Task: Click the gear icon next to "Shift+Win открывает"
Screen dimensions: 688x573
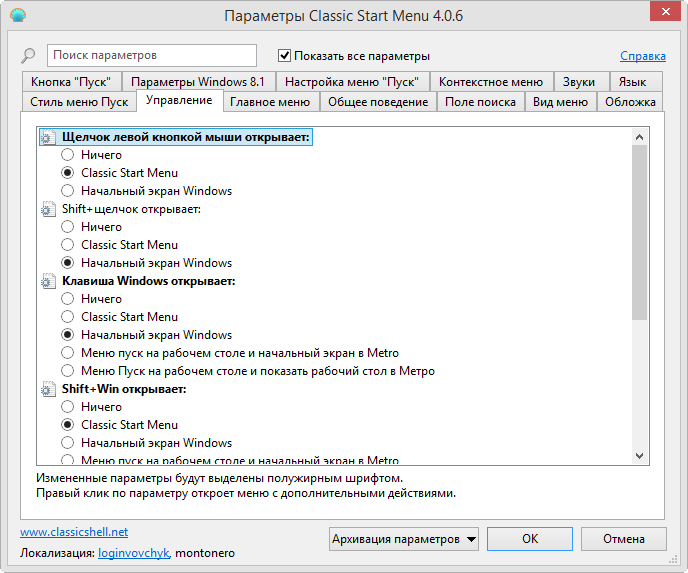Action: [47, 390]
